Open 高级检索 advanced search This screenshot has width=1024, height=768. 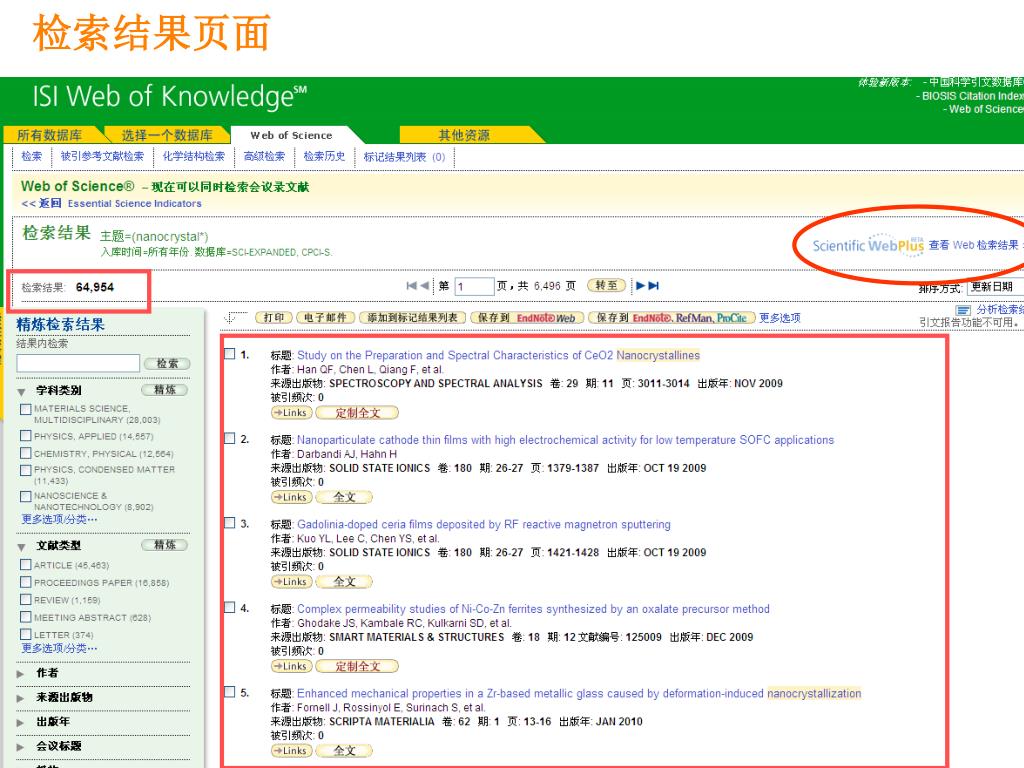tap(264, 156)
